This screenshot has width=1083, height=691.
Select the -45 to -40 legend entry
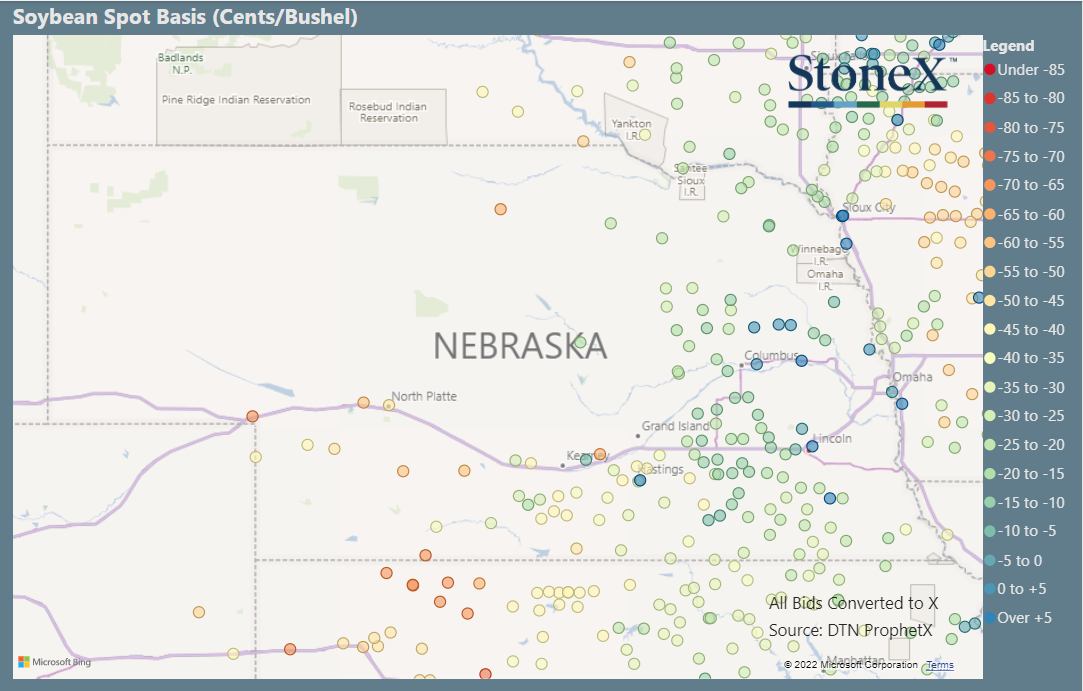pos(1025,330)
